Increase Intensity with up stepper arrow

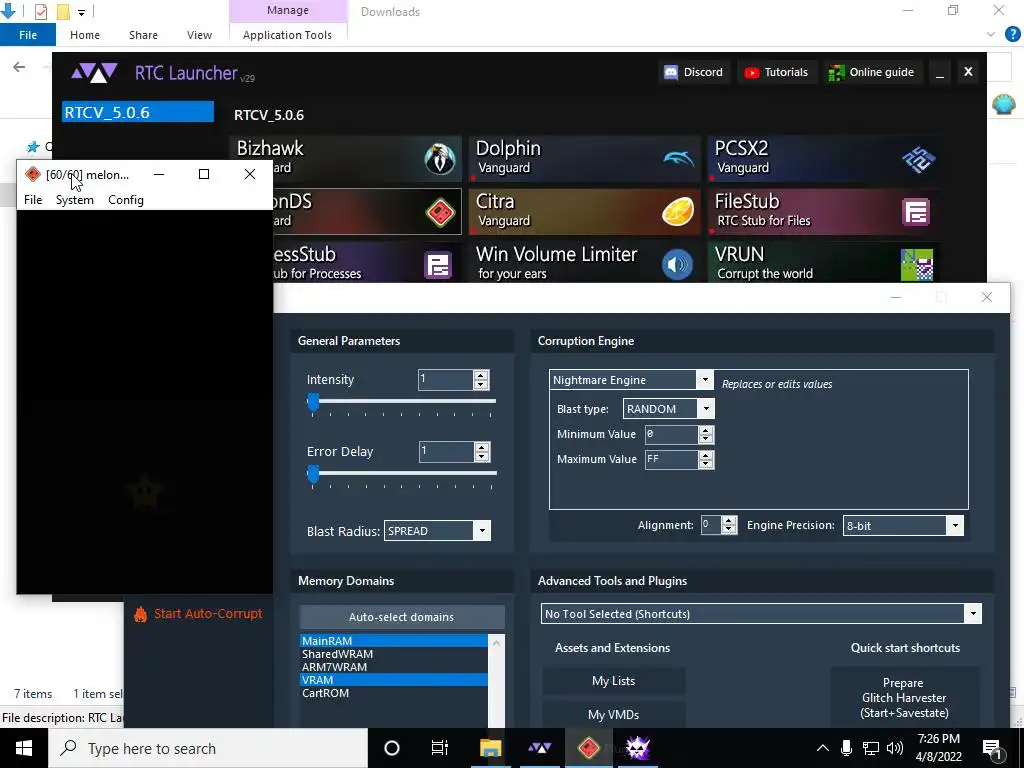coord(481,375)
